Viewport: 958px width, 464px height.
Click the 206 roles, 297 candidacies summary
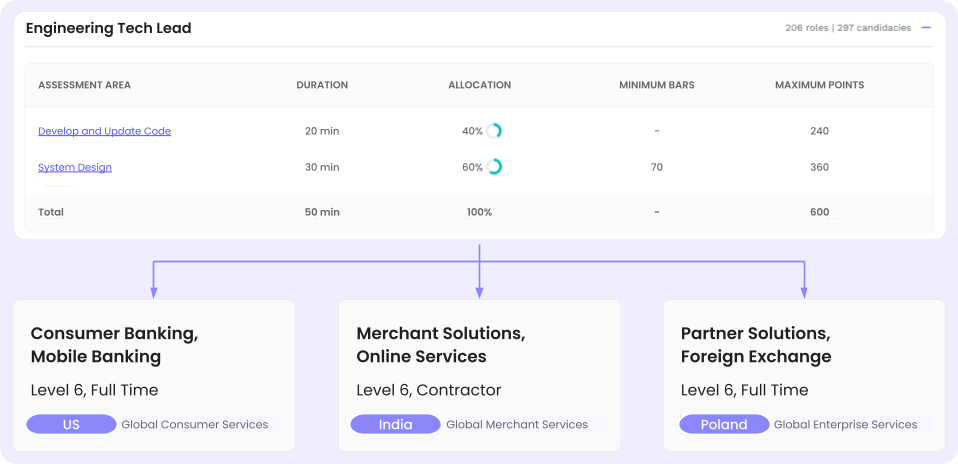click(847, 28)
